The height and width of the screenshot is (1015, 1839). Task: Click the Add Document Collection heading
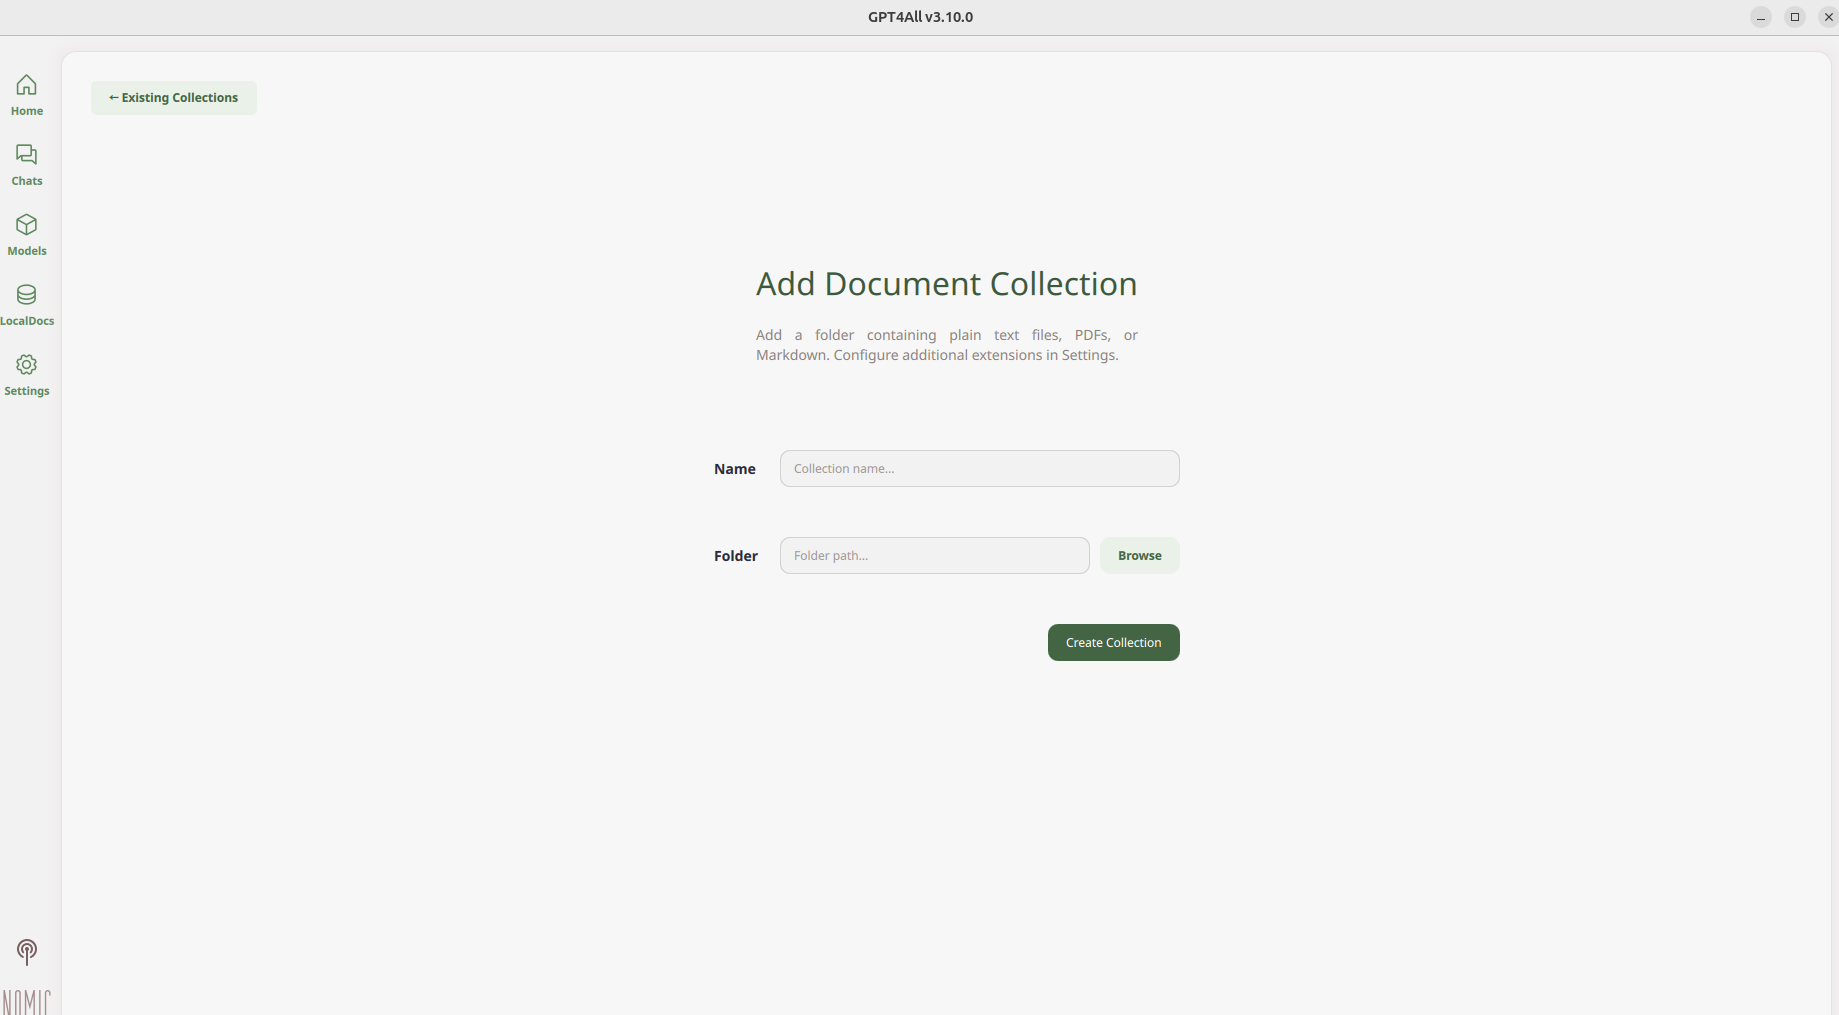pos(946,284)
